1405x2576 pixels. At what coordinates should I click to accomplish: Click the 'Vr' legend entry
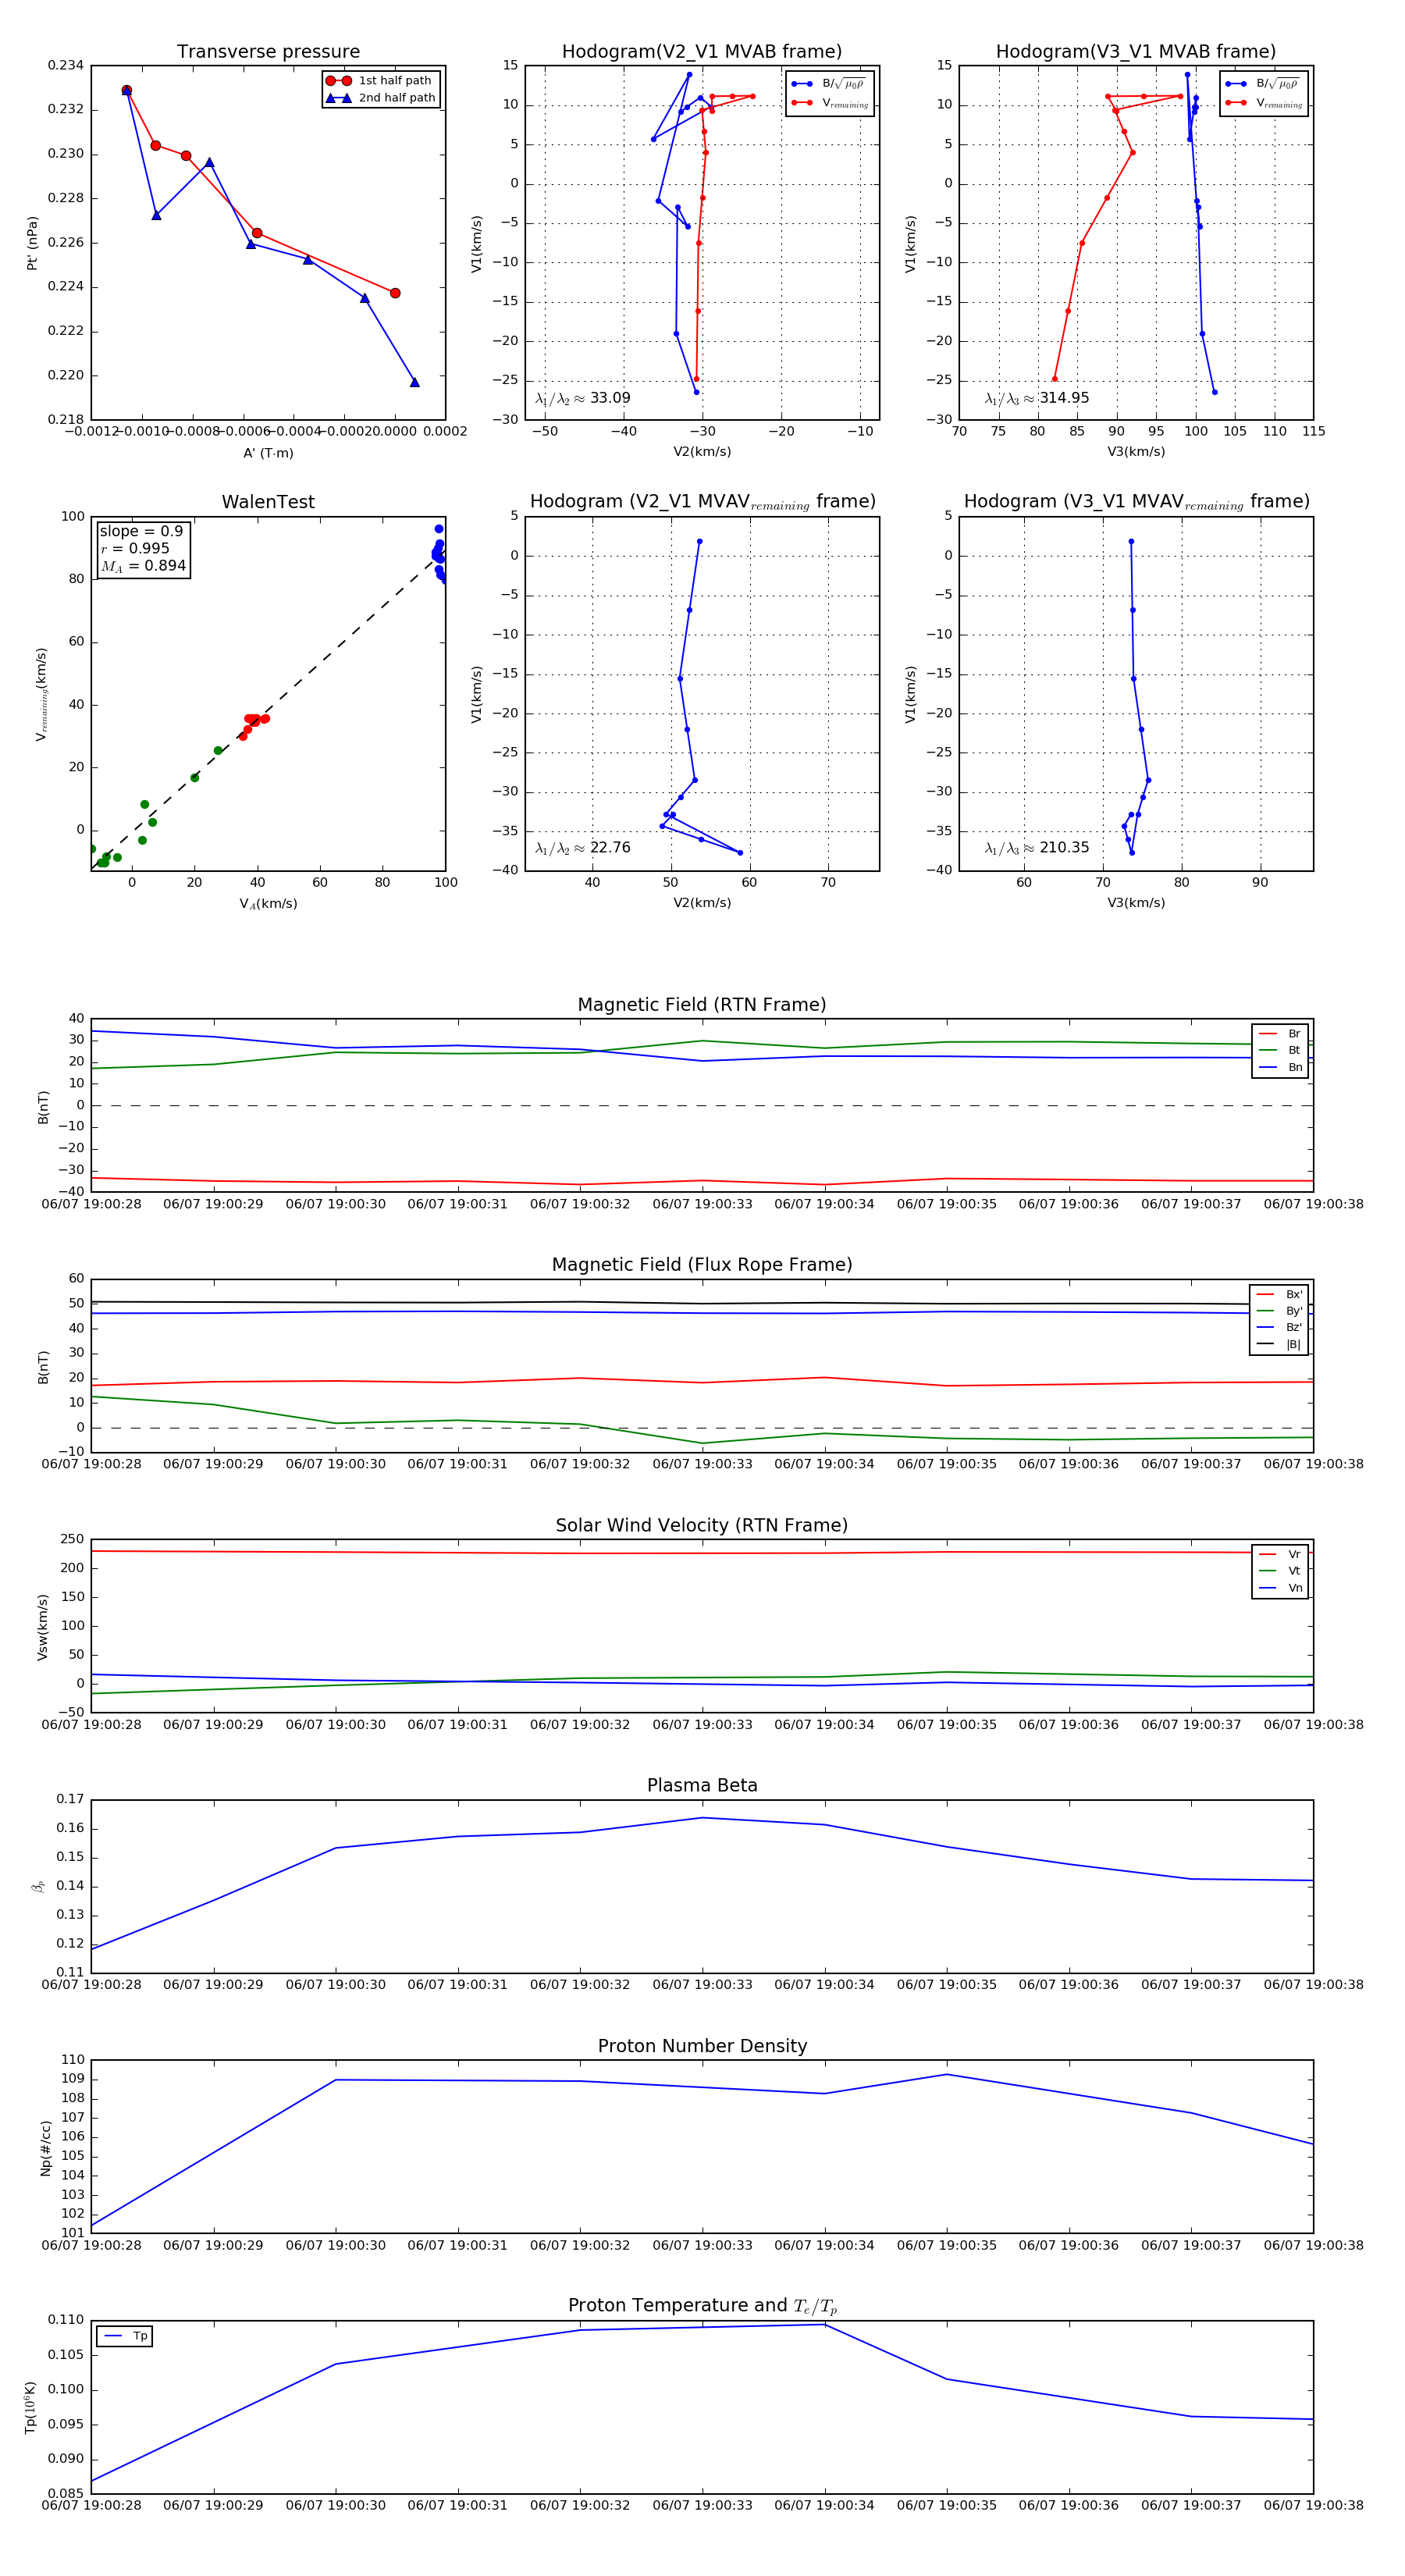click(1280, 1554)
